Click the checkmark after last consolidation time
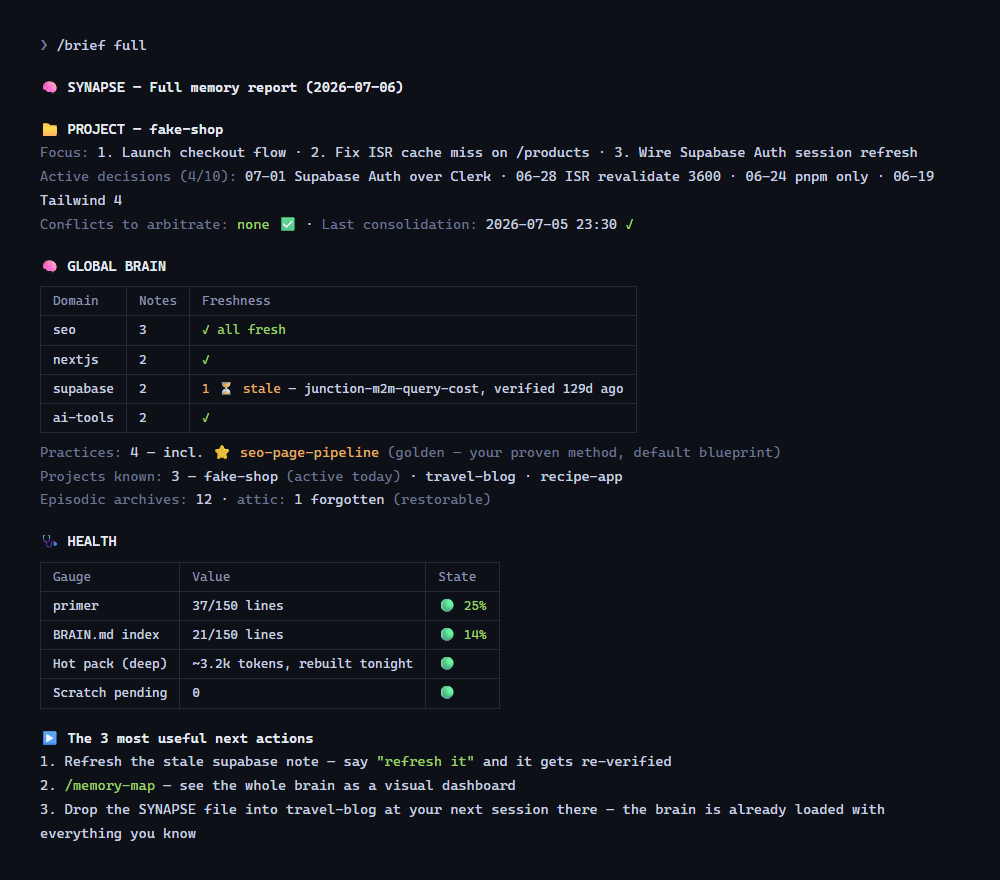 pos(629,224)
